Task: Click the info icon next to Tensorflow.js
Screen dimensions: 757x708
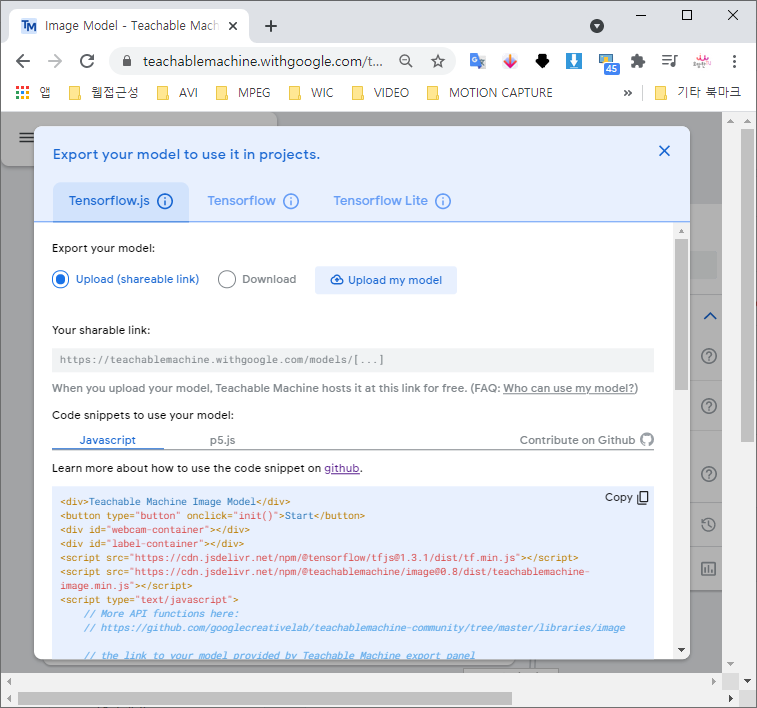Action: 165,201
